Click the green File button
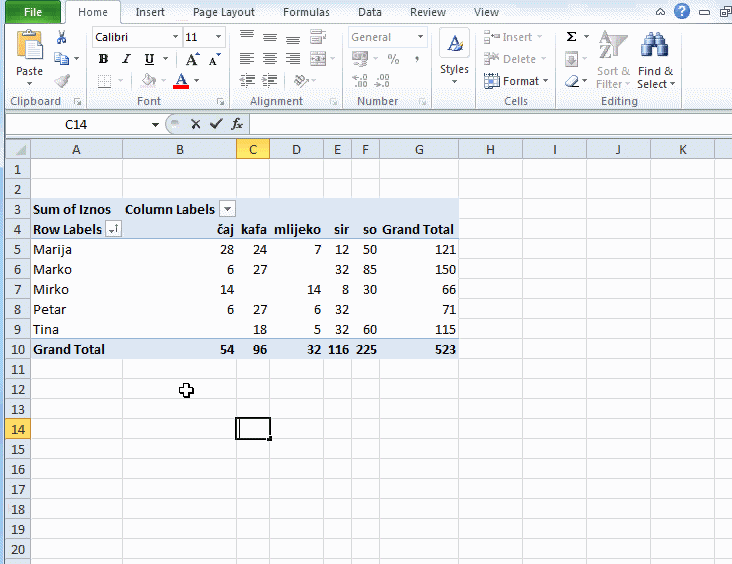The height and width of the screenshot is (564, 732). point(32,12)
